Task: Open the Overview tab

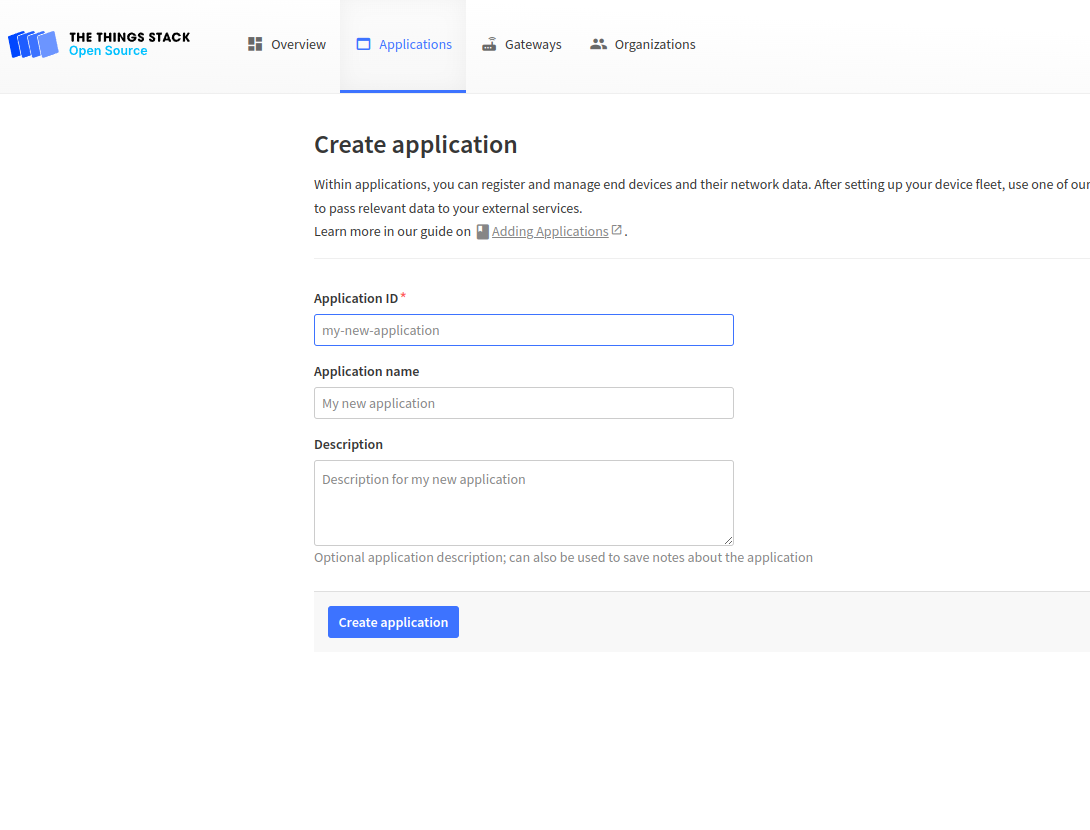Action: click(298, 44)
